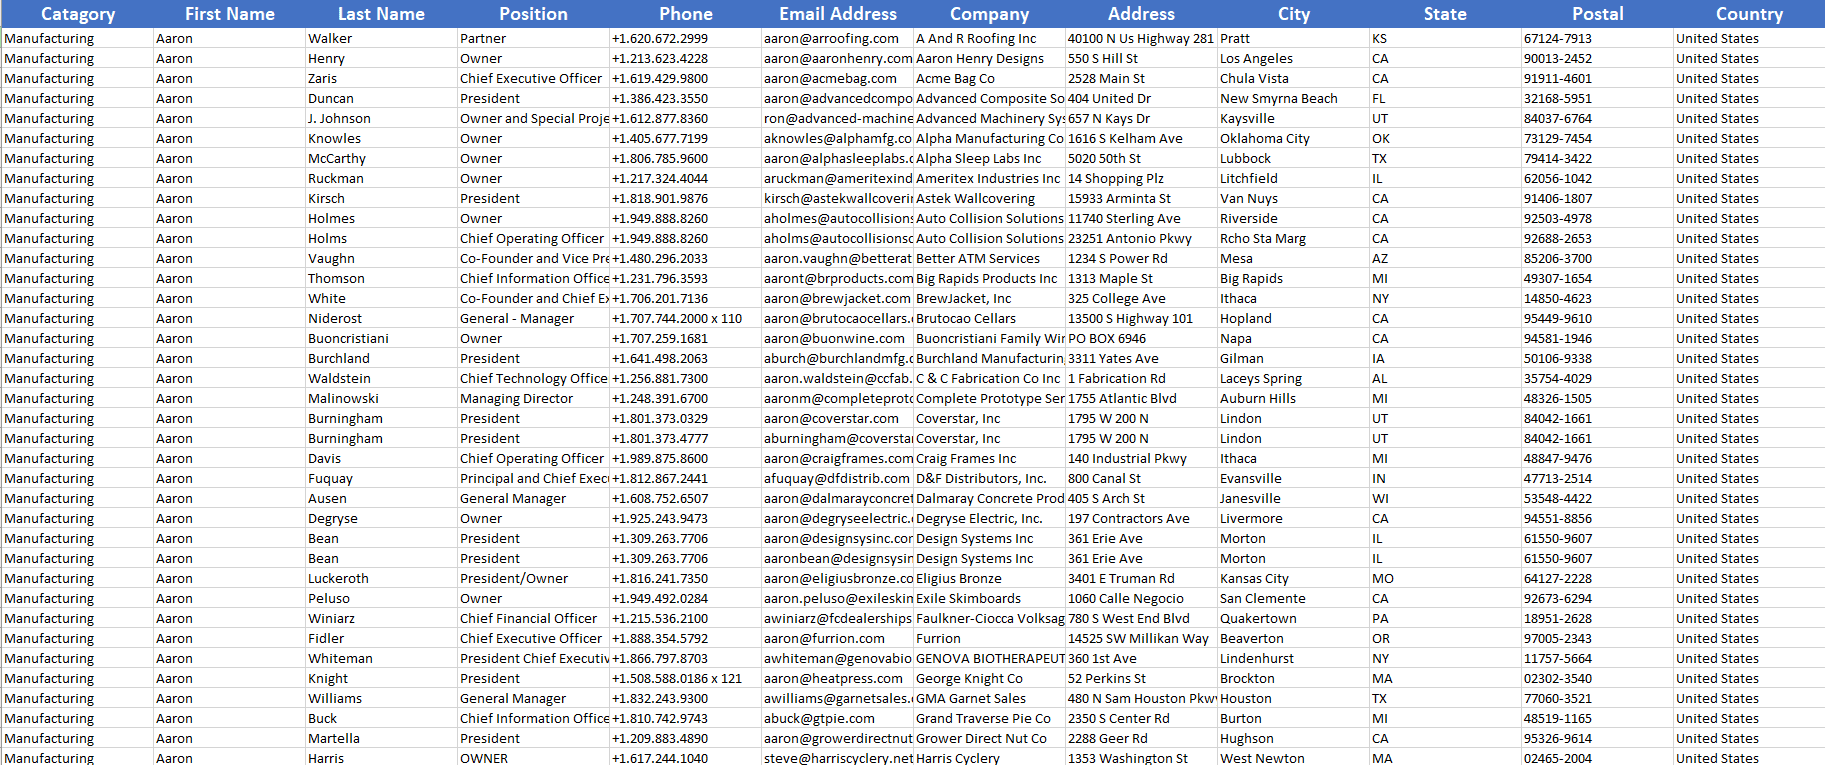This screenshot has width=1825, height=765.
Task: Select state cell FL
Action: (1445, 98)
